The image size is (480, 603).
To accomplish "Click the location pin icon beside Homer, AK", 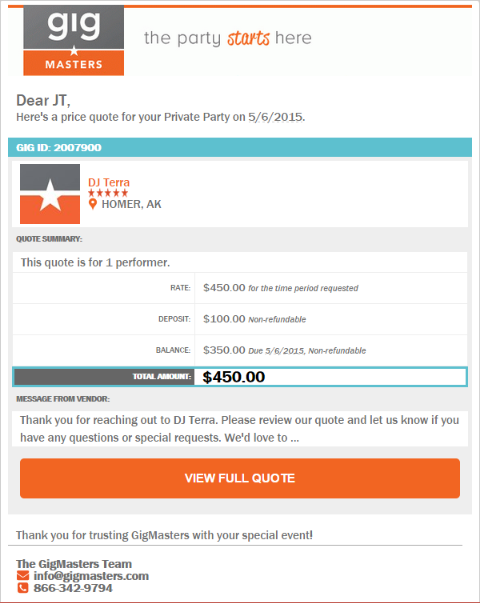I will [x=92, y=204].
